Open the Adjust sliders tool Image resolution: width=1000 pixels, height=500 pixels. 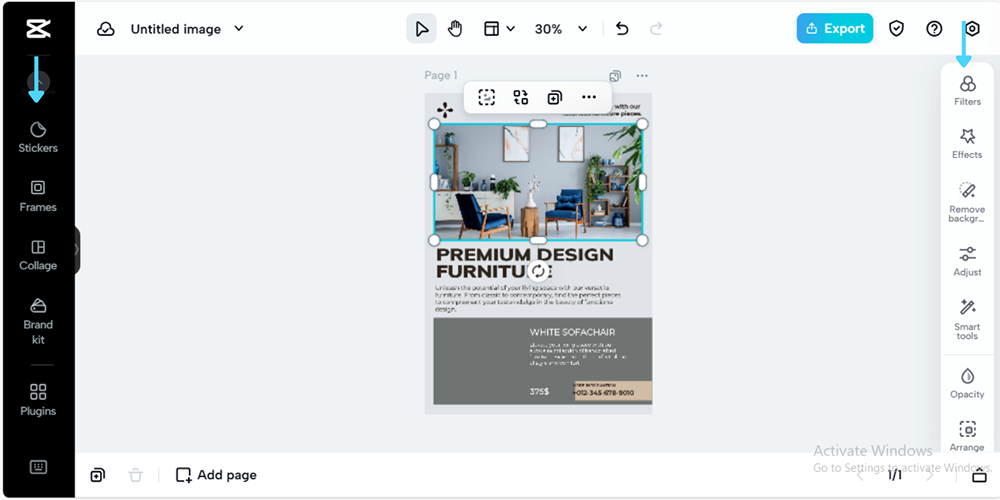967,261
